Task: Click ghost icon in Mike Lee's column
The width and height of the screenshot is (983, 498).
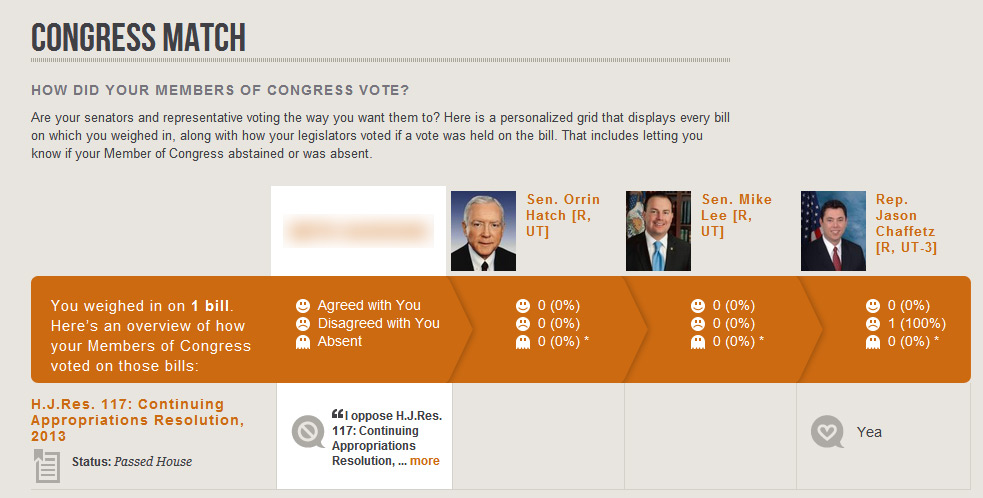Action: pyautogui.click(x=698, y=342)
